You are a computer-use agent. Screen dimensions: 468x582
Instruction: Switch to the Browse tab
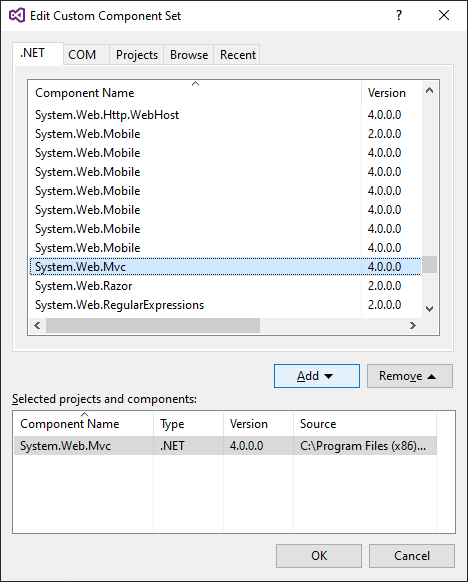(189, 55)
